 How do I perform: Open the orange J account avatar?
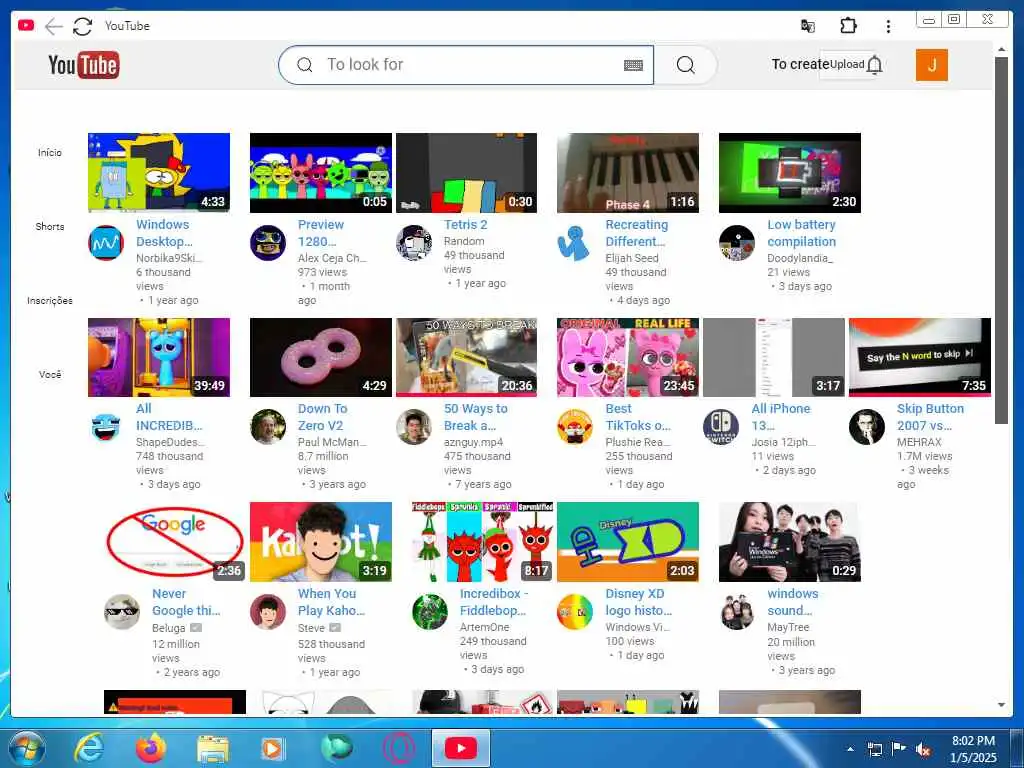pyautogui.click(x=931, y=65)
